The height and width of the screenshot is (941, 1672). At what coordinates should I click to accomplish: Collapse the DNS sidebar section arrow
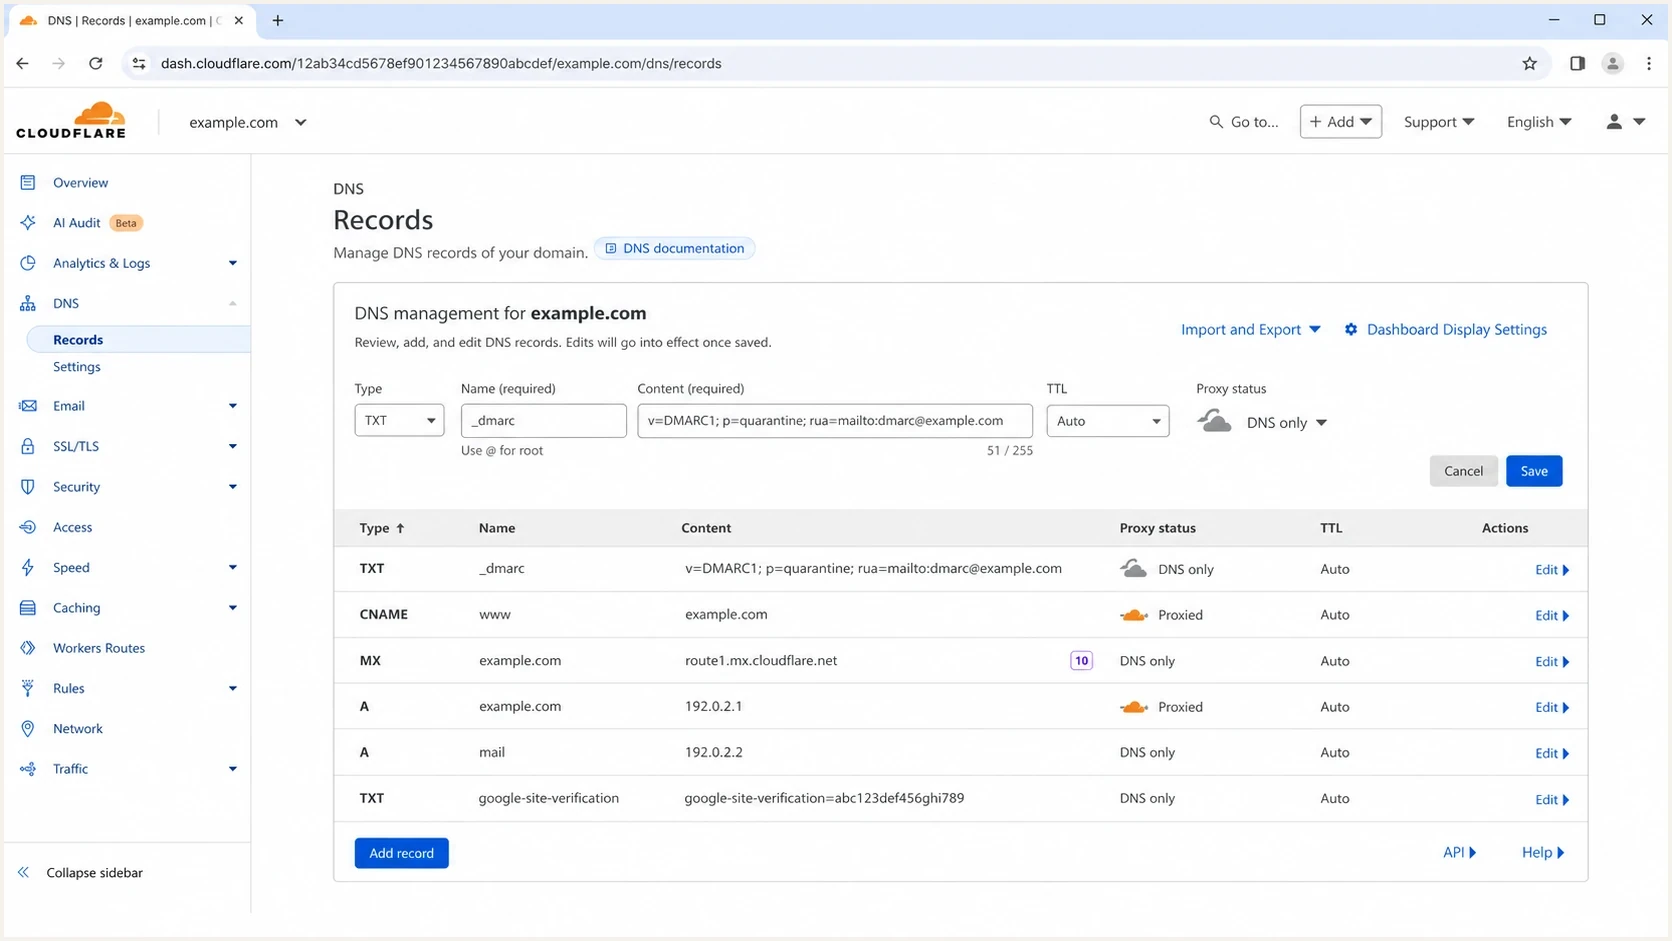point(233,303)
